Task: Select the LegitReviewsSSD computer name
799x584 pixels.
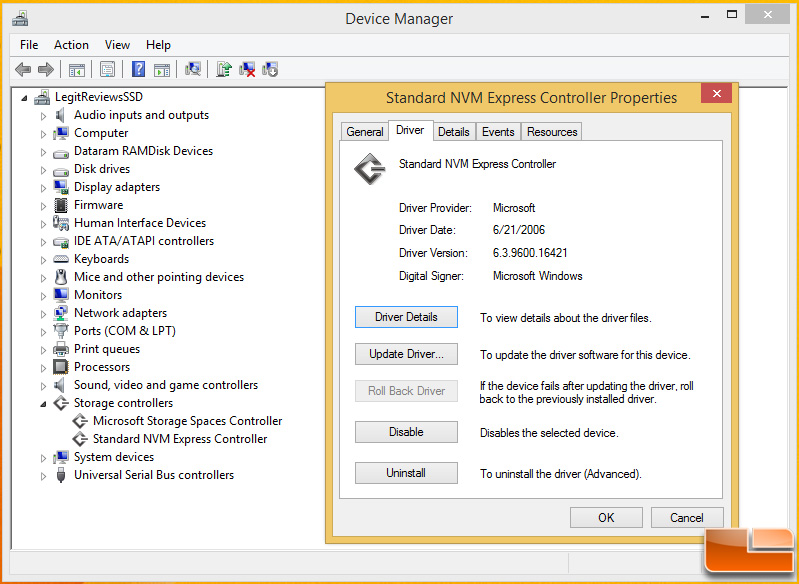Action: pos(99,97)
